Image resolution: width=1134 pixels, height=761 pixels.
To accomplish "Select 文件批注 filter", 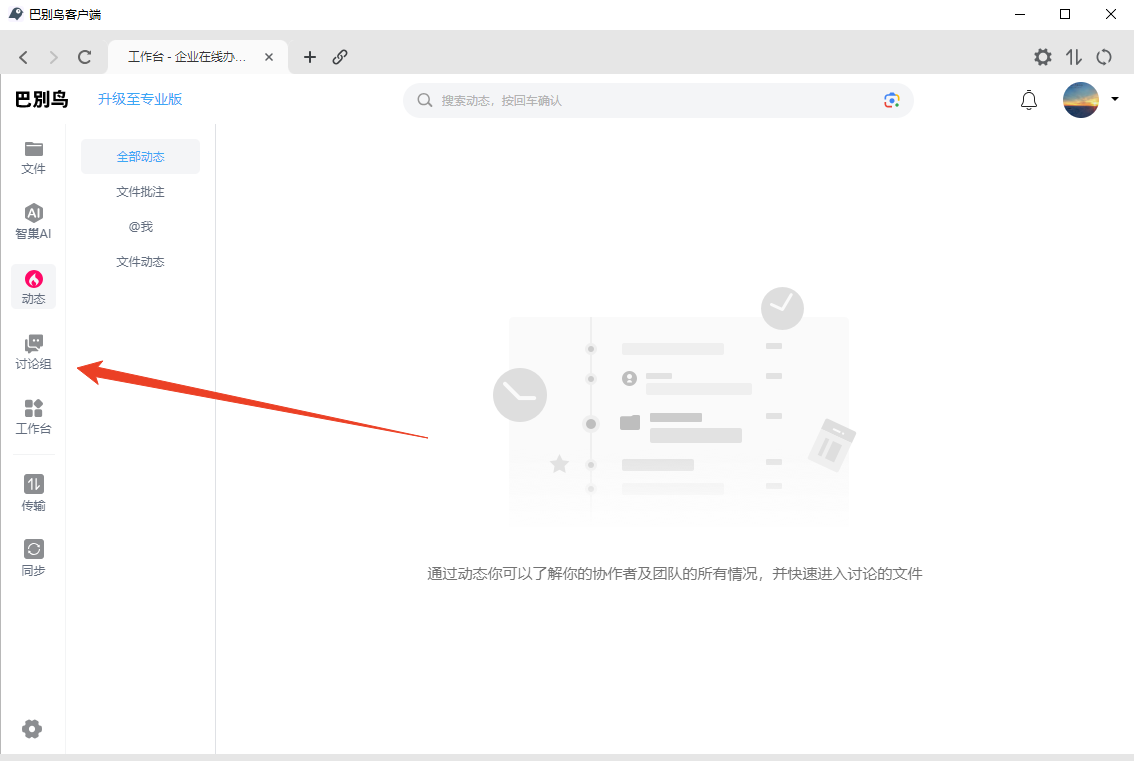I will [140, 192].
